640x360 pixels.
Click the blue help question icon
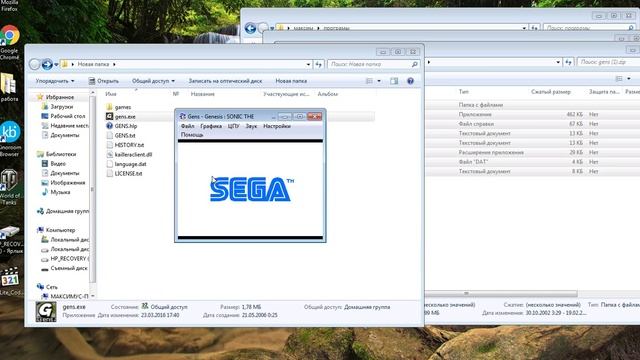click(x=410, y=81)
